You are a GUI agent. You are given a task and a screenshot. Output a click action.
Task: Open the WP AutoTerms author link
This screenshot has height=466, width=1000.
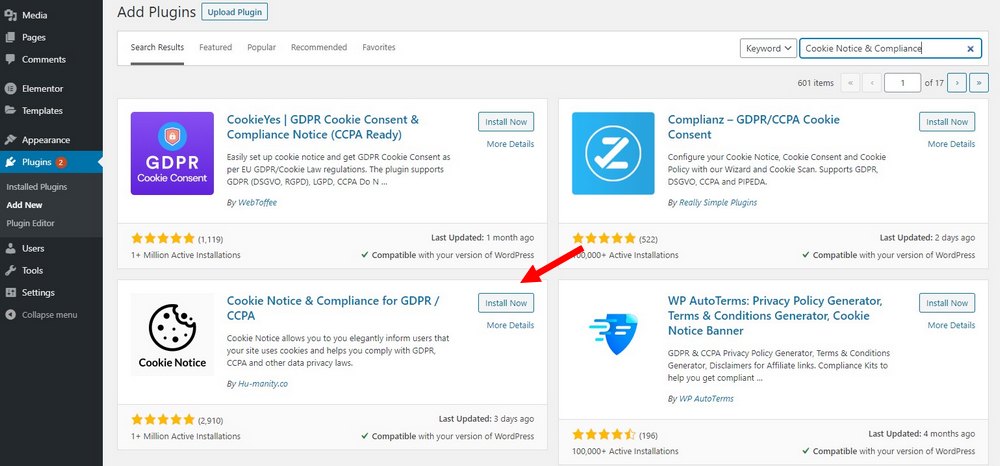click(x=707, y=398)
